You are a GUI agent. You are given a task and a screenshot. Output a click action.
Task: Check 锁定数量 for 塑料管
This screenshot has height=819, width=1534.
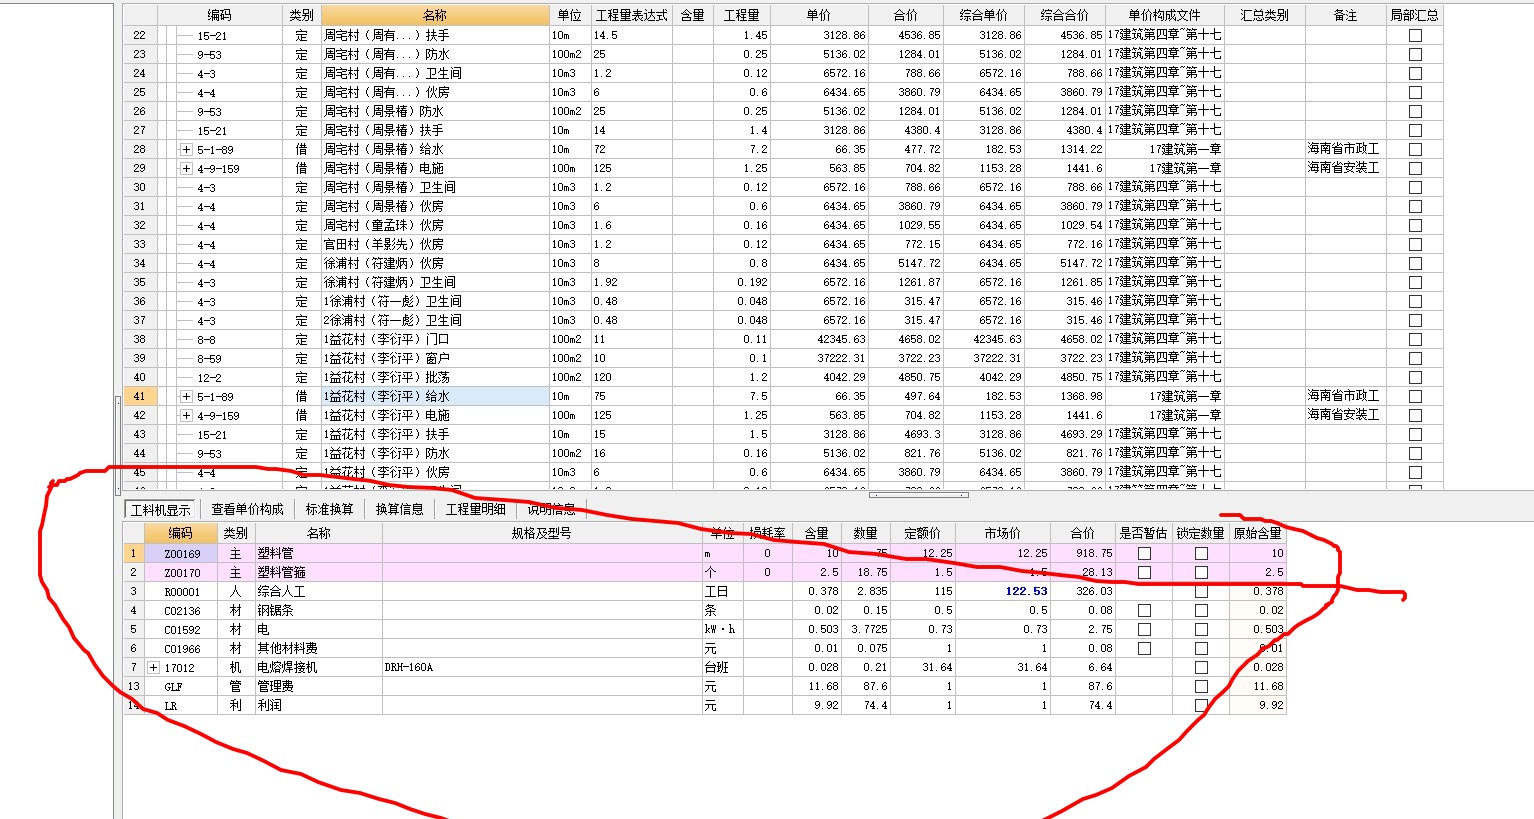(x=1201, y=553)
